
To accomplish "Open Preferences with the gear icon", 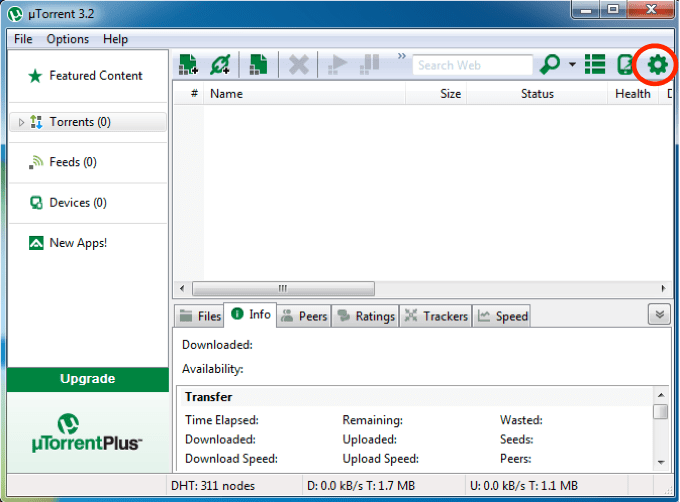I will tap(657, 66).
